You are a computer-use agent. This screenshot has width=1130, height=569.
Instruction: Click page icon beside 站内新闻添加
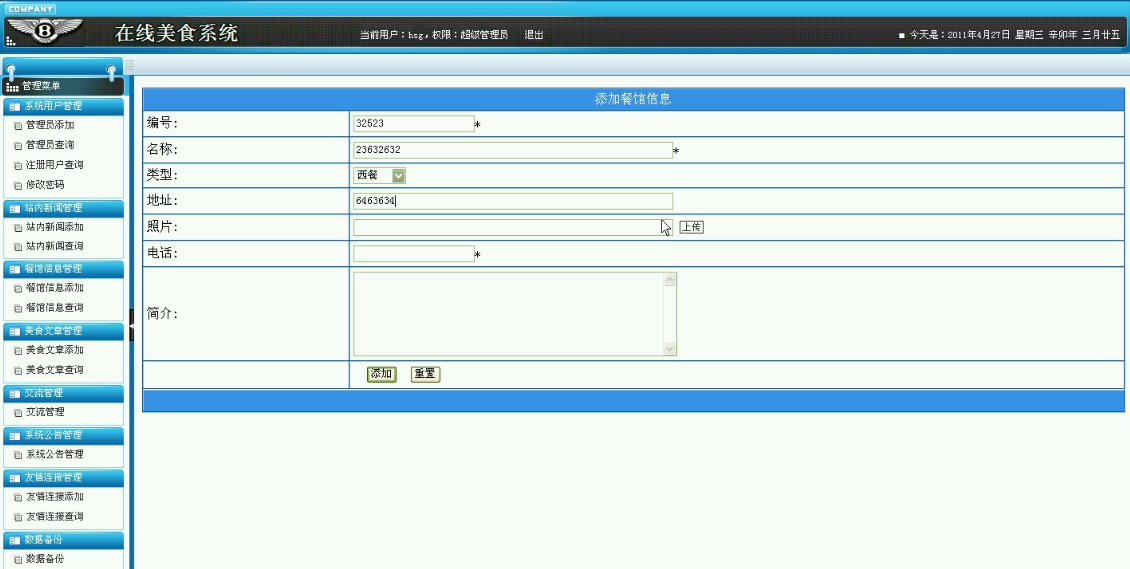[x=18, y=228]
